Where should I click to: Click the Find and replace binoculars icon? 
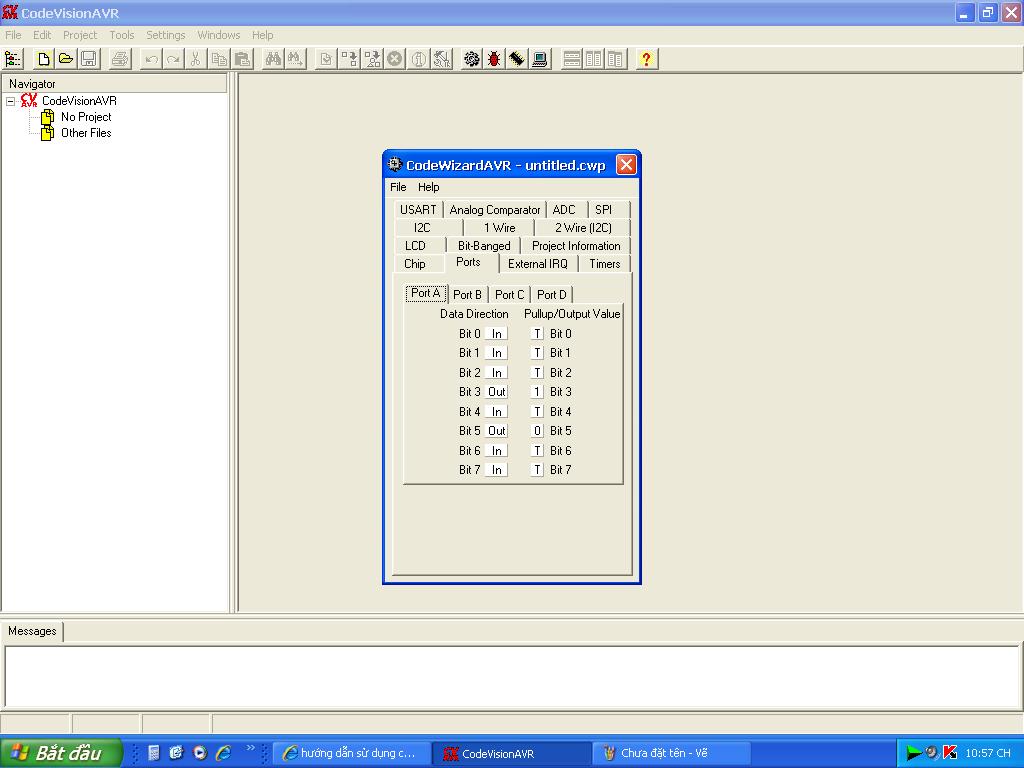(295, 59)
